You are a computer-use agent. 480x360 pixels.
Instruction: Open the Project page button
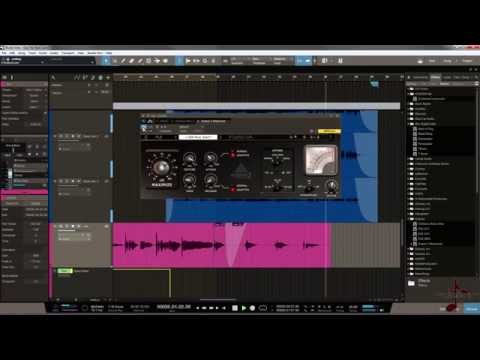tap(467, 61)
